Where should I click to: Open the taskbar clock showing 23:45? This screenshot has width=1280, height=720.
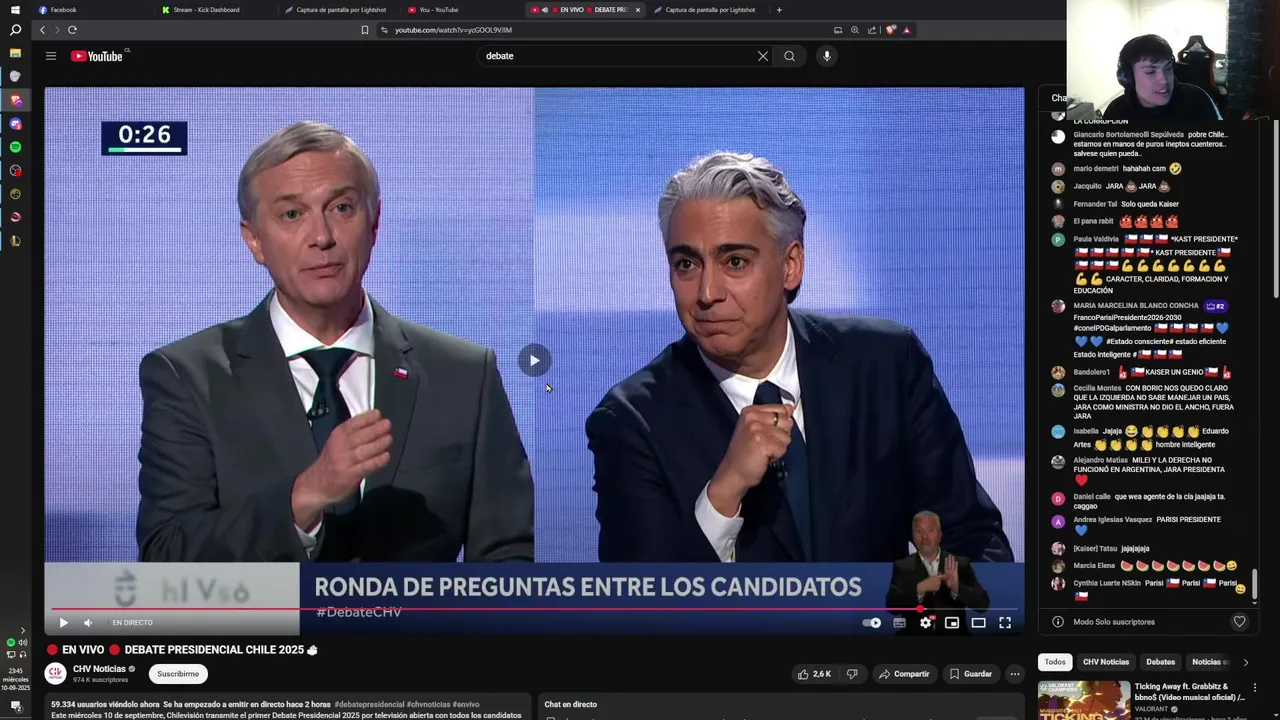(15, 679)
